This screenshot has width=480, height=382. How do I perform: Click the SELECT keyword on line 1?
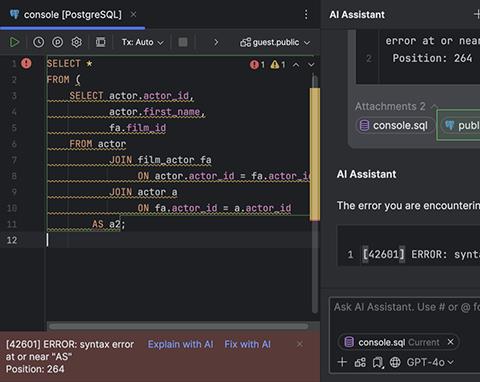(63, 64)
